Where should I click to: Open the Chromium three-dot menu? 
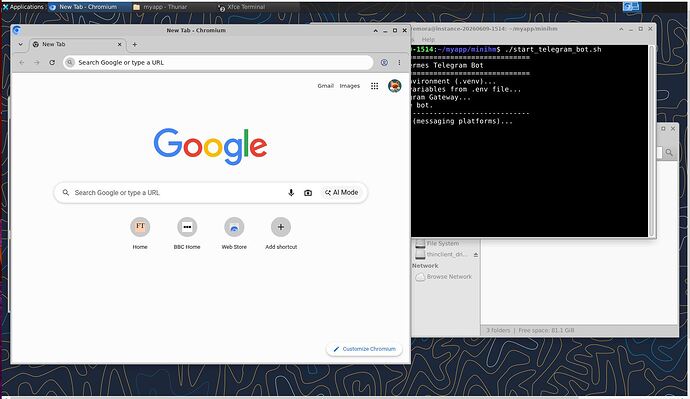tap(399, 62)
